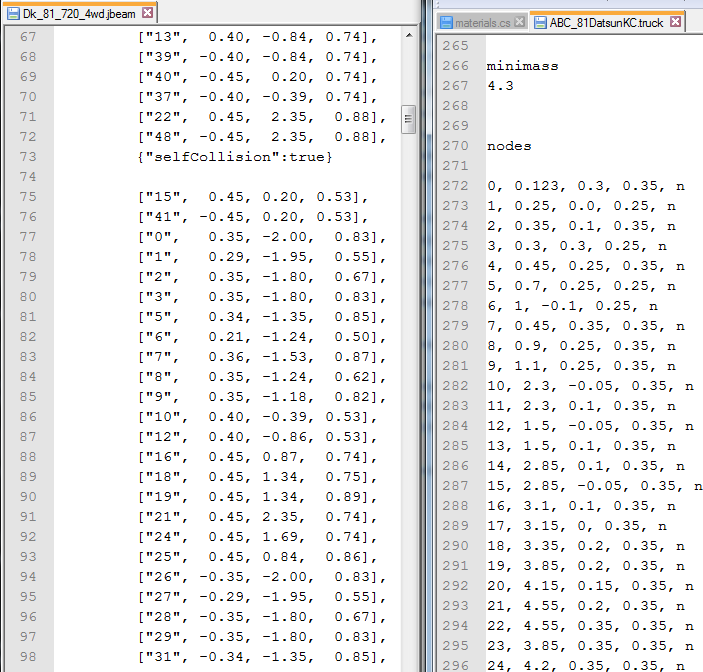This screenshot has height=672, width=703.
Task: Click node "15" line in the jbeam file
Action: (x=253, y=197)
